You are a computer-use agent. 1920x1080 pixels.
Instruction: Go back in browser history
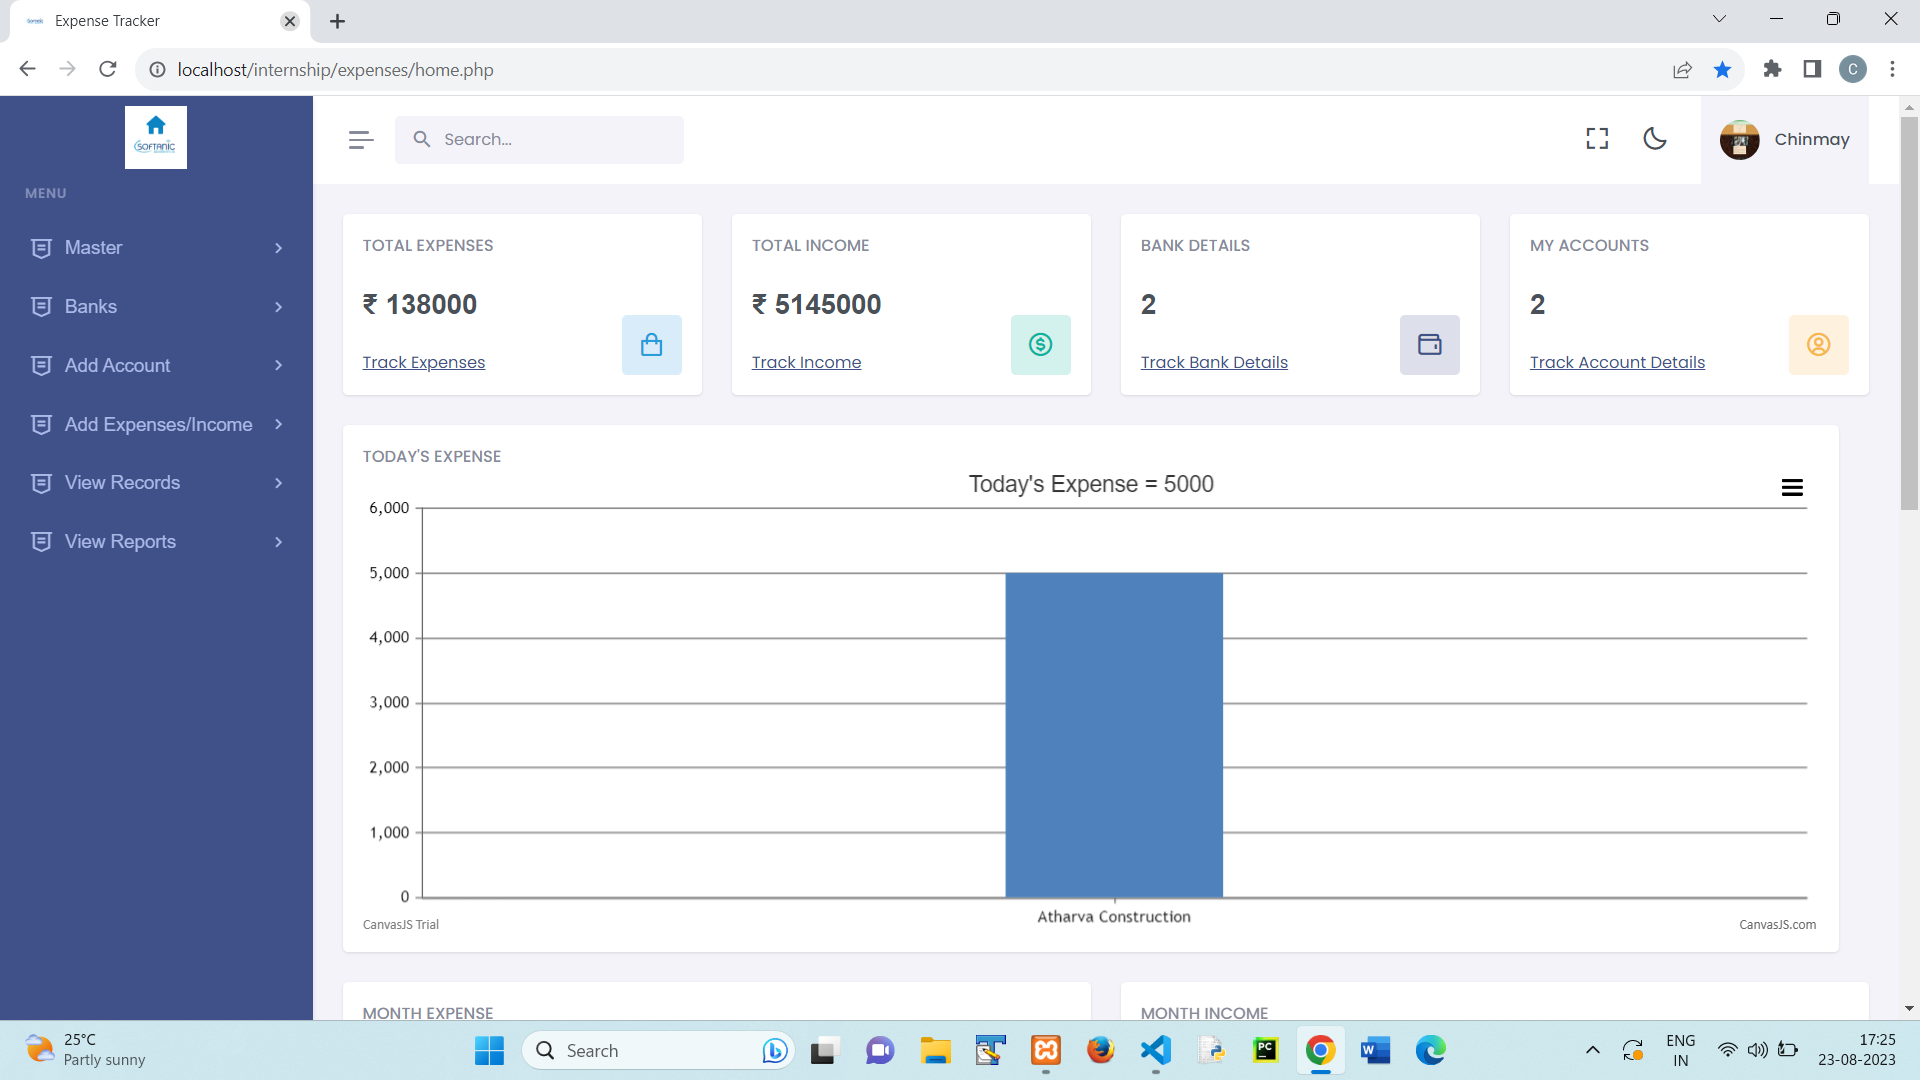(27, 69)
